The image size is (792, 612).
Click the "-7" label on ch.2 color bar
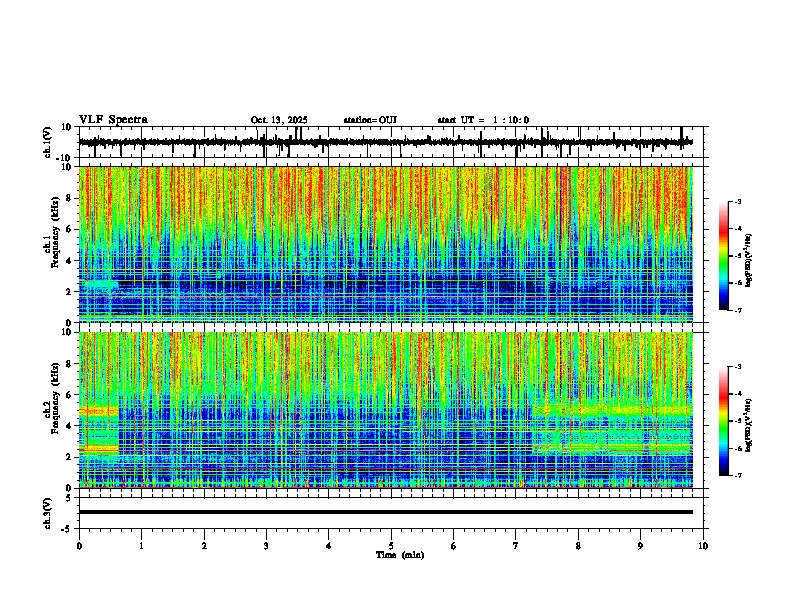point(738,475)
